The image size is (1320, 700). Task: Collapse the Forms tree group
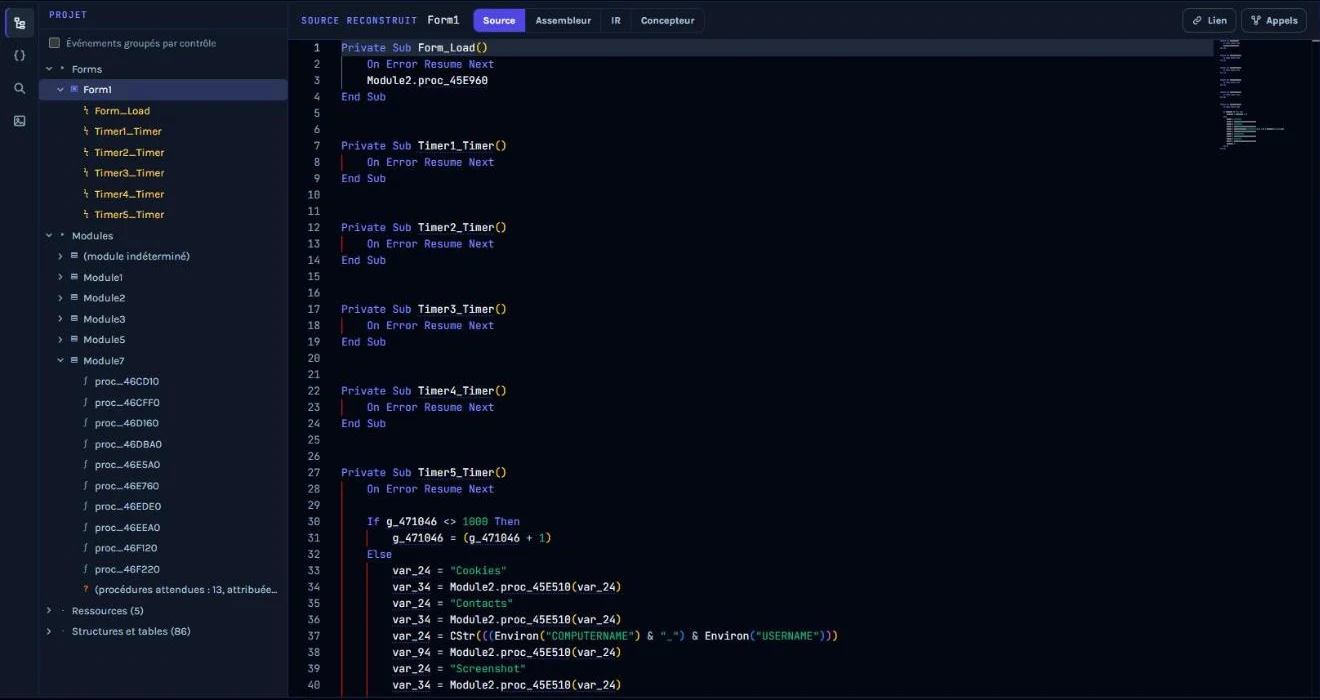pyautogui.click(x=49, y=69)
